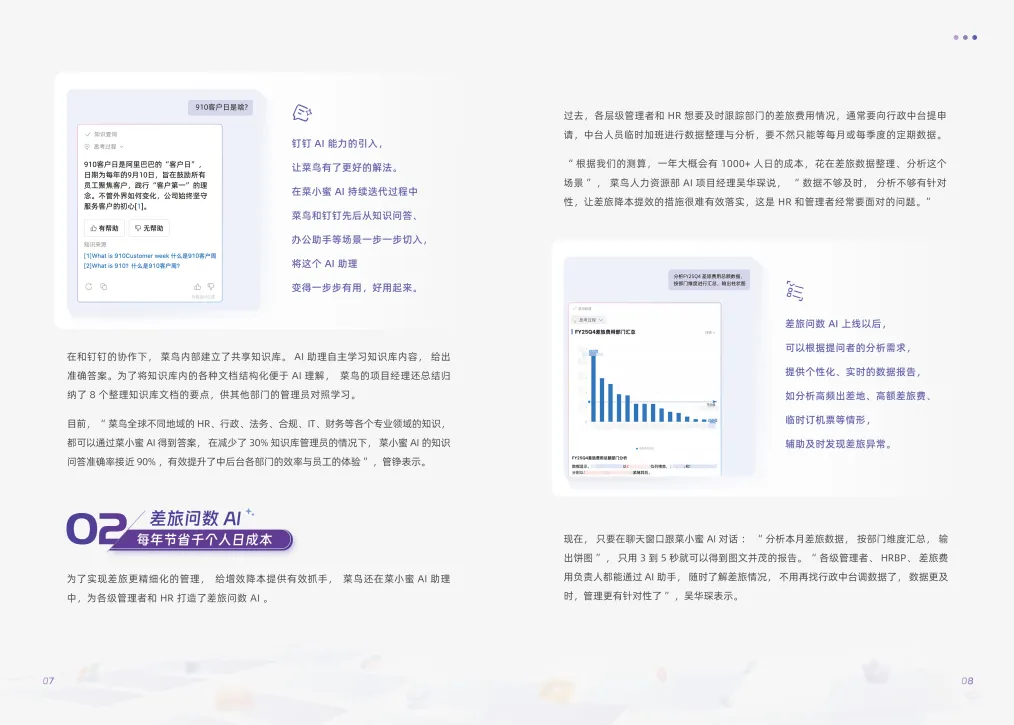Viewport: 1014px width, 725px height.
Task: Click the thumbs-up icon at answer bottom right
Action: (198, 286)
